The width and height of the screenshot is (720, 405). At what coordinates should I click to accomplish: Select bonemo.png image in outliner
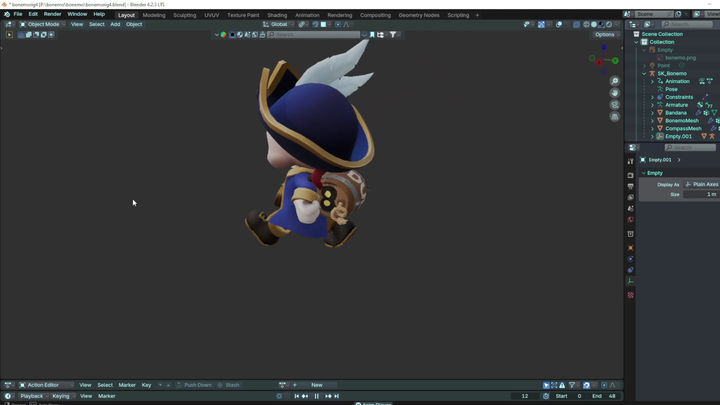pyautogui.click(x=680, y=58)
